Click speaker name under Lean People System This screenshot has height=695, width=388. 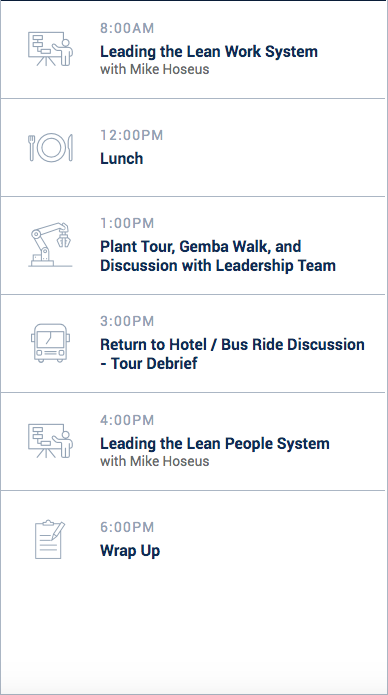coord(154,461)
